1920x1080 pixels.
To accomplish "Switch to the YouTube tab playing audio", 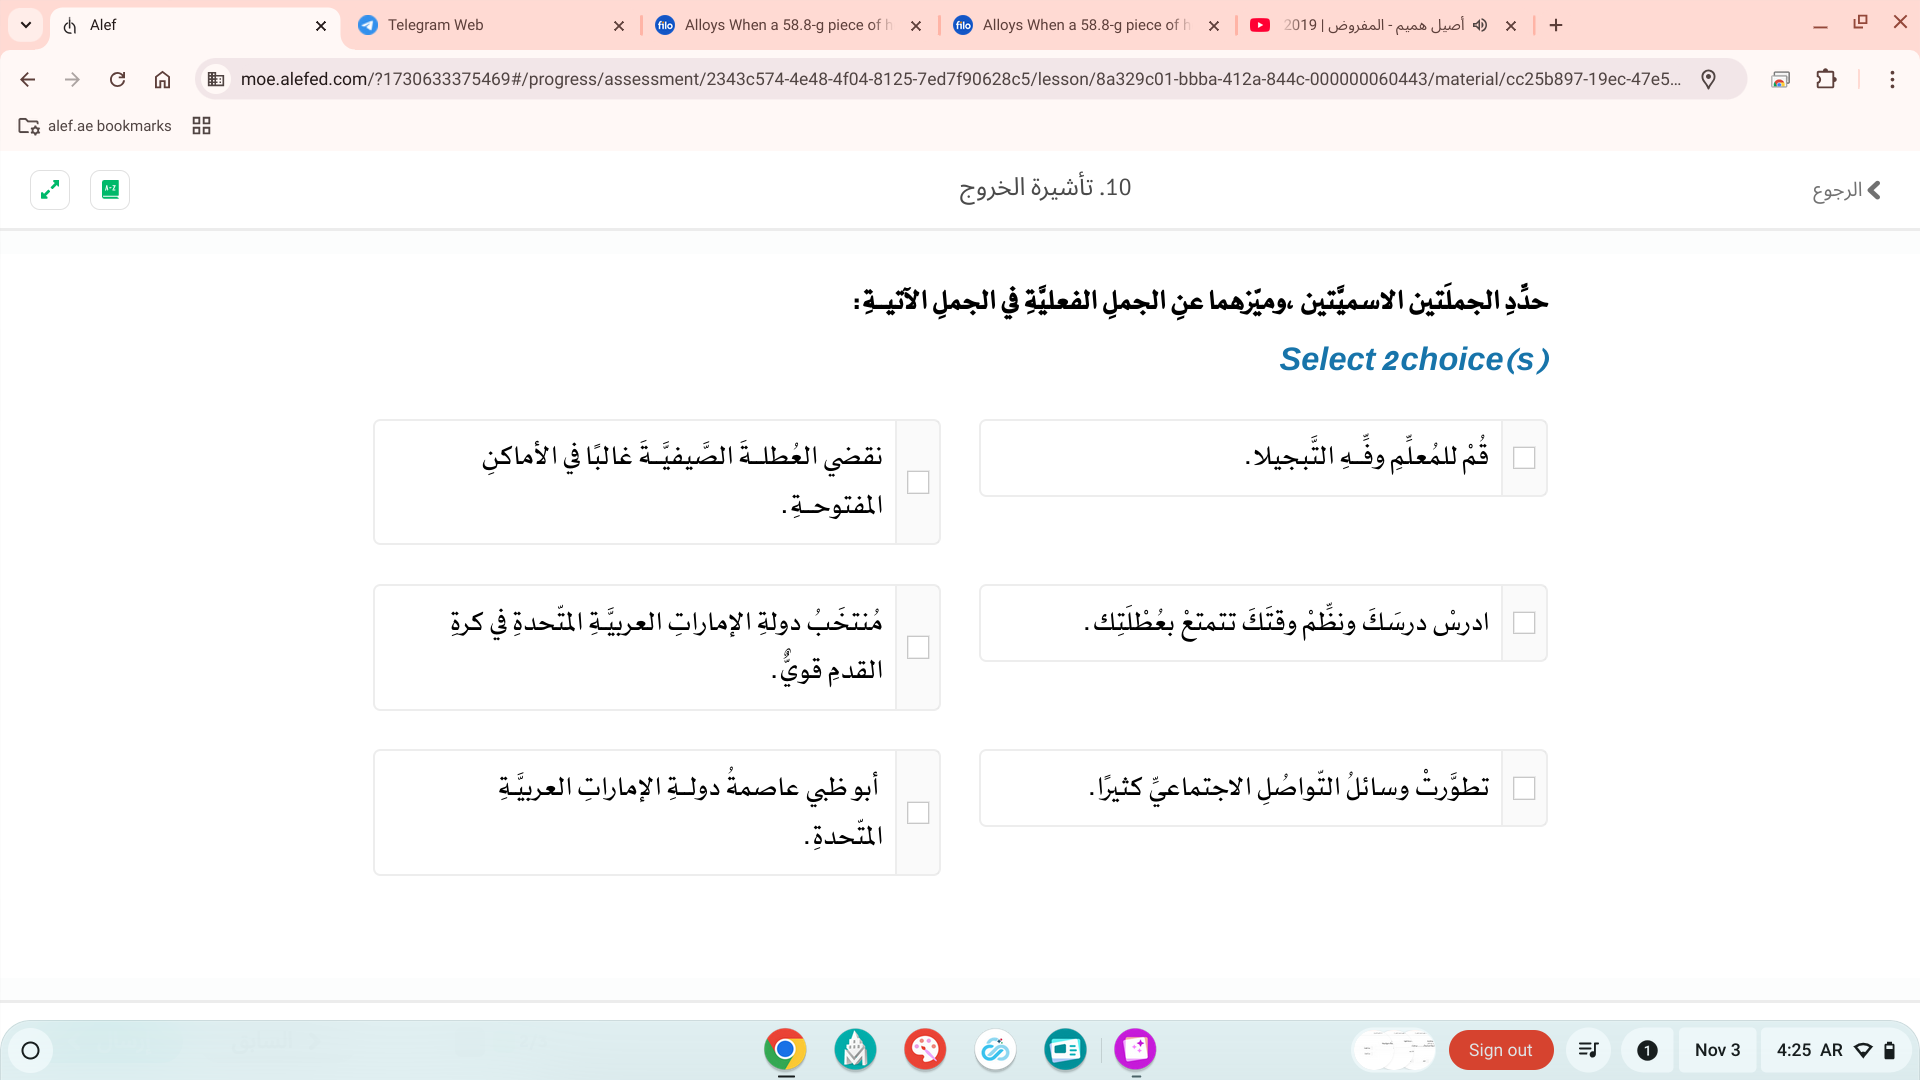I will [1370, 25].
